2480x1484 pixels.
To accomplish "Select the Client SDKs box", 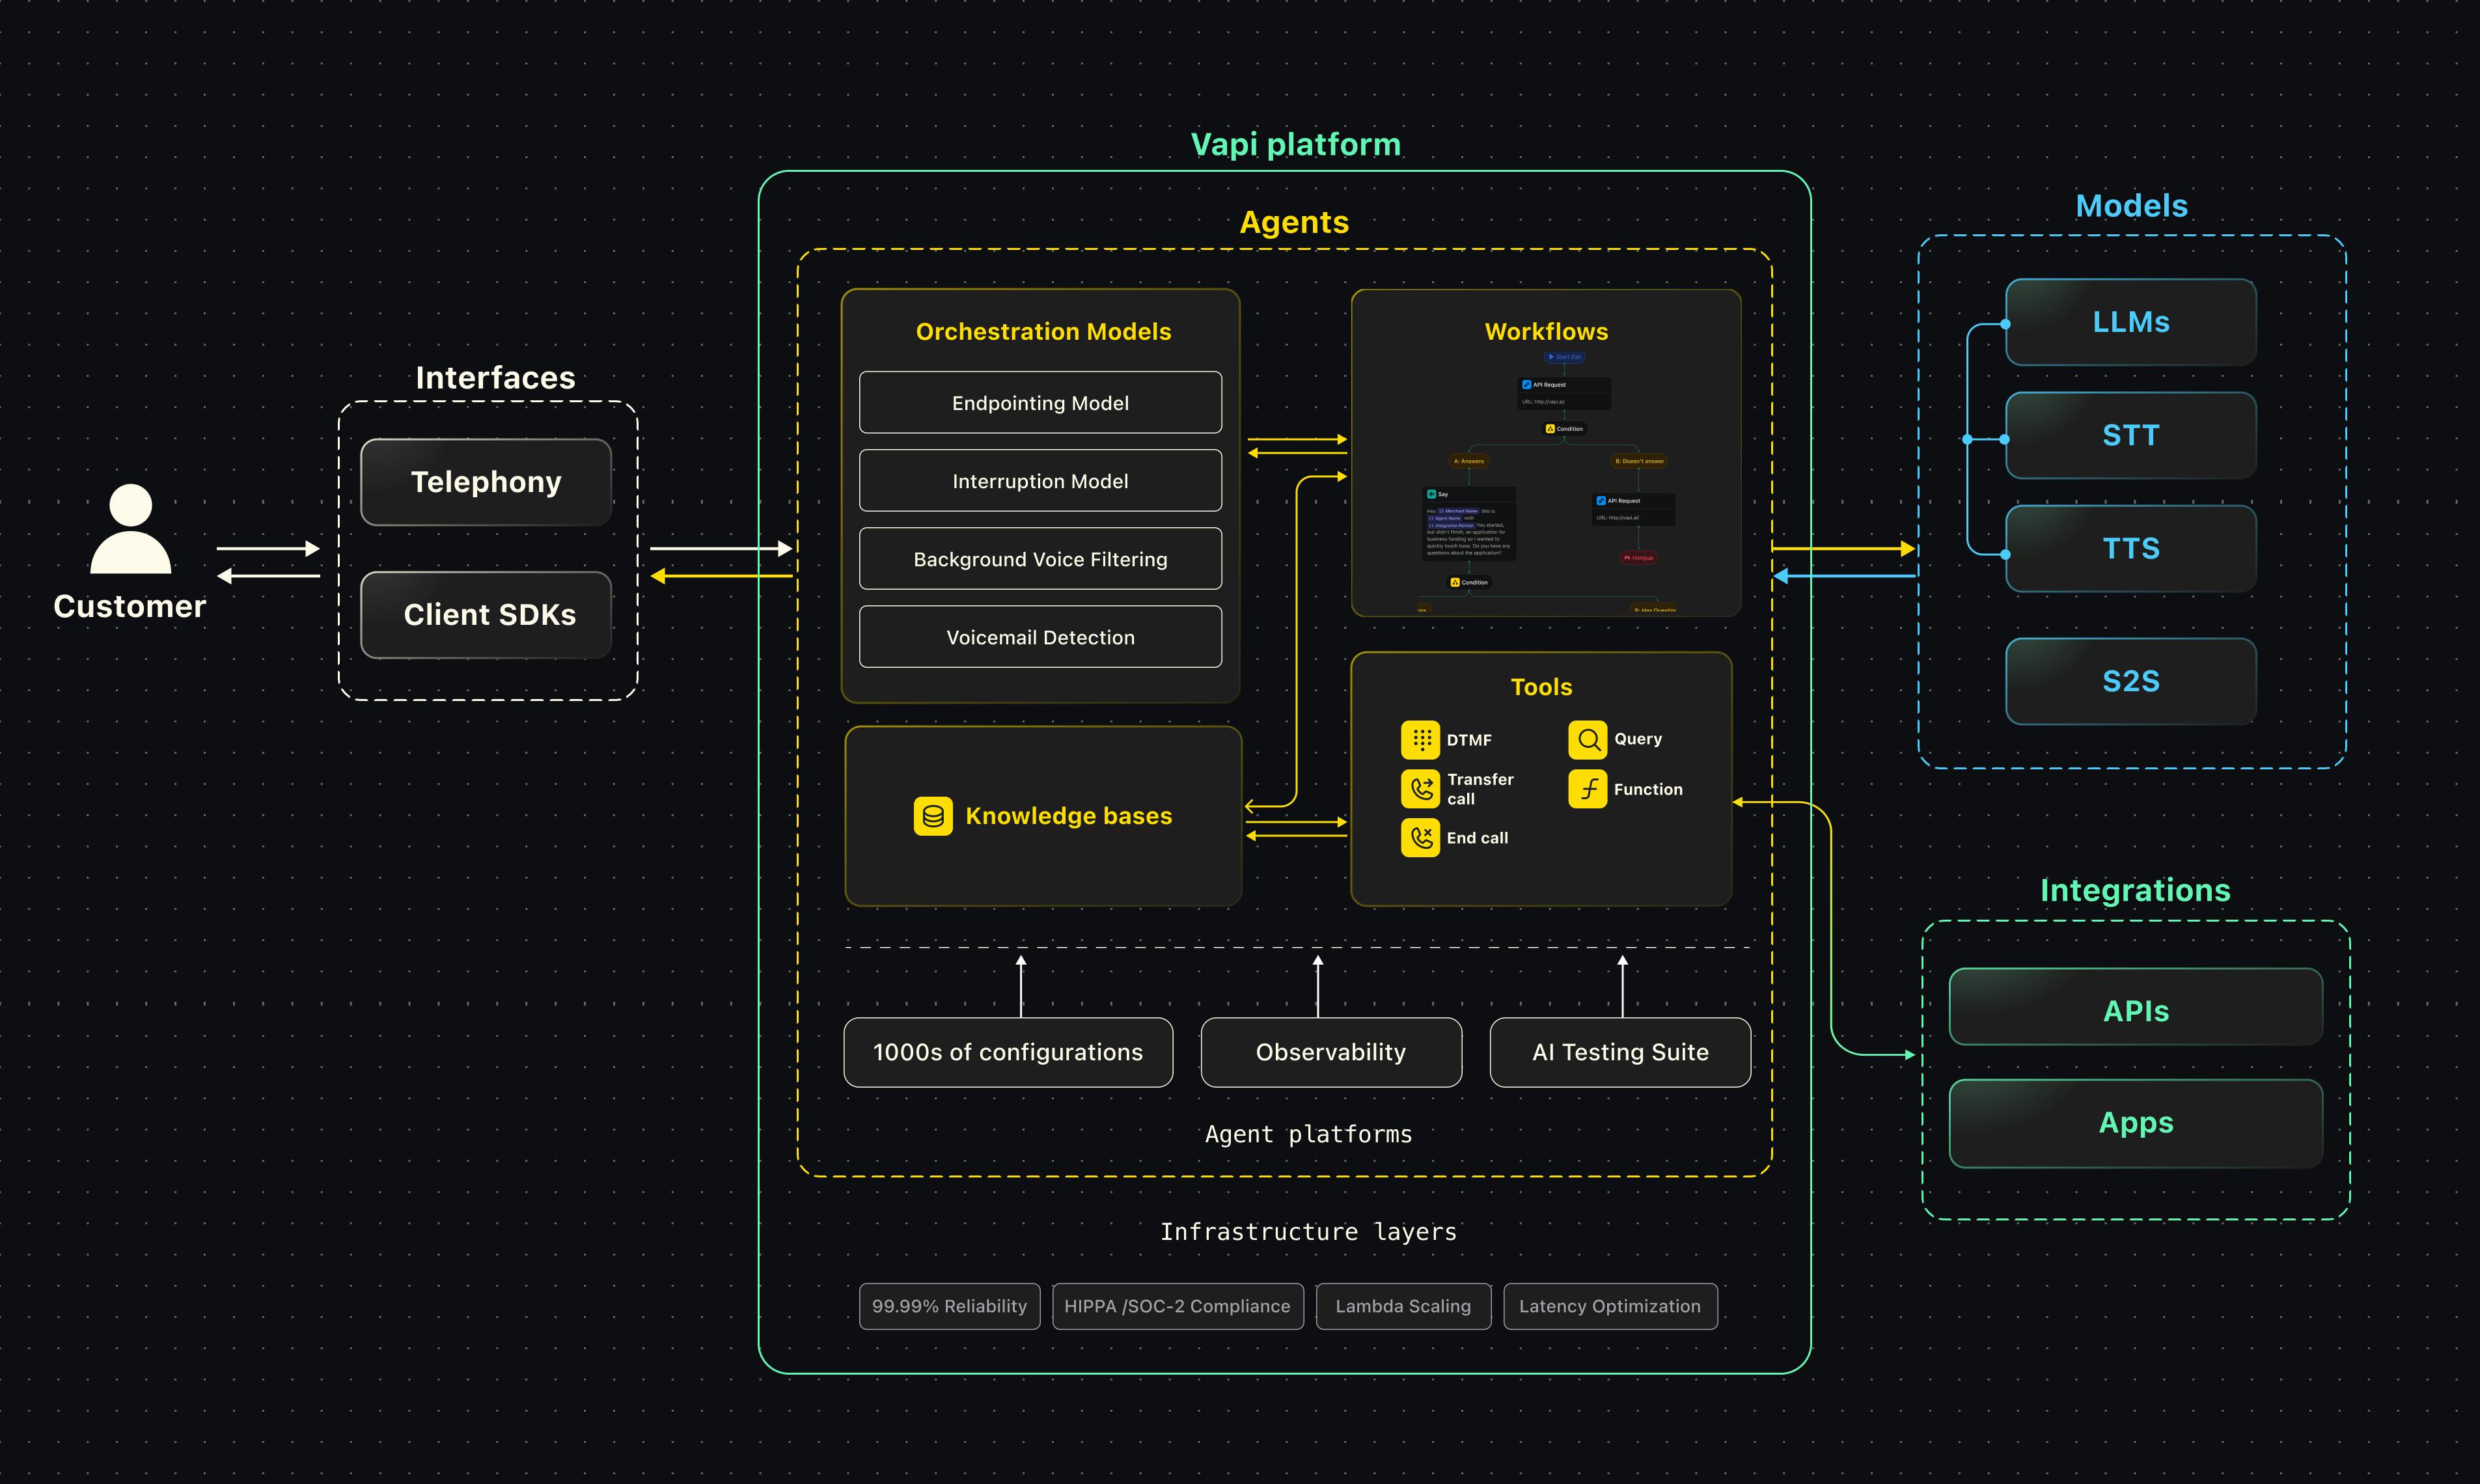I will [x=486, y=615].
